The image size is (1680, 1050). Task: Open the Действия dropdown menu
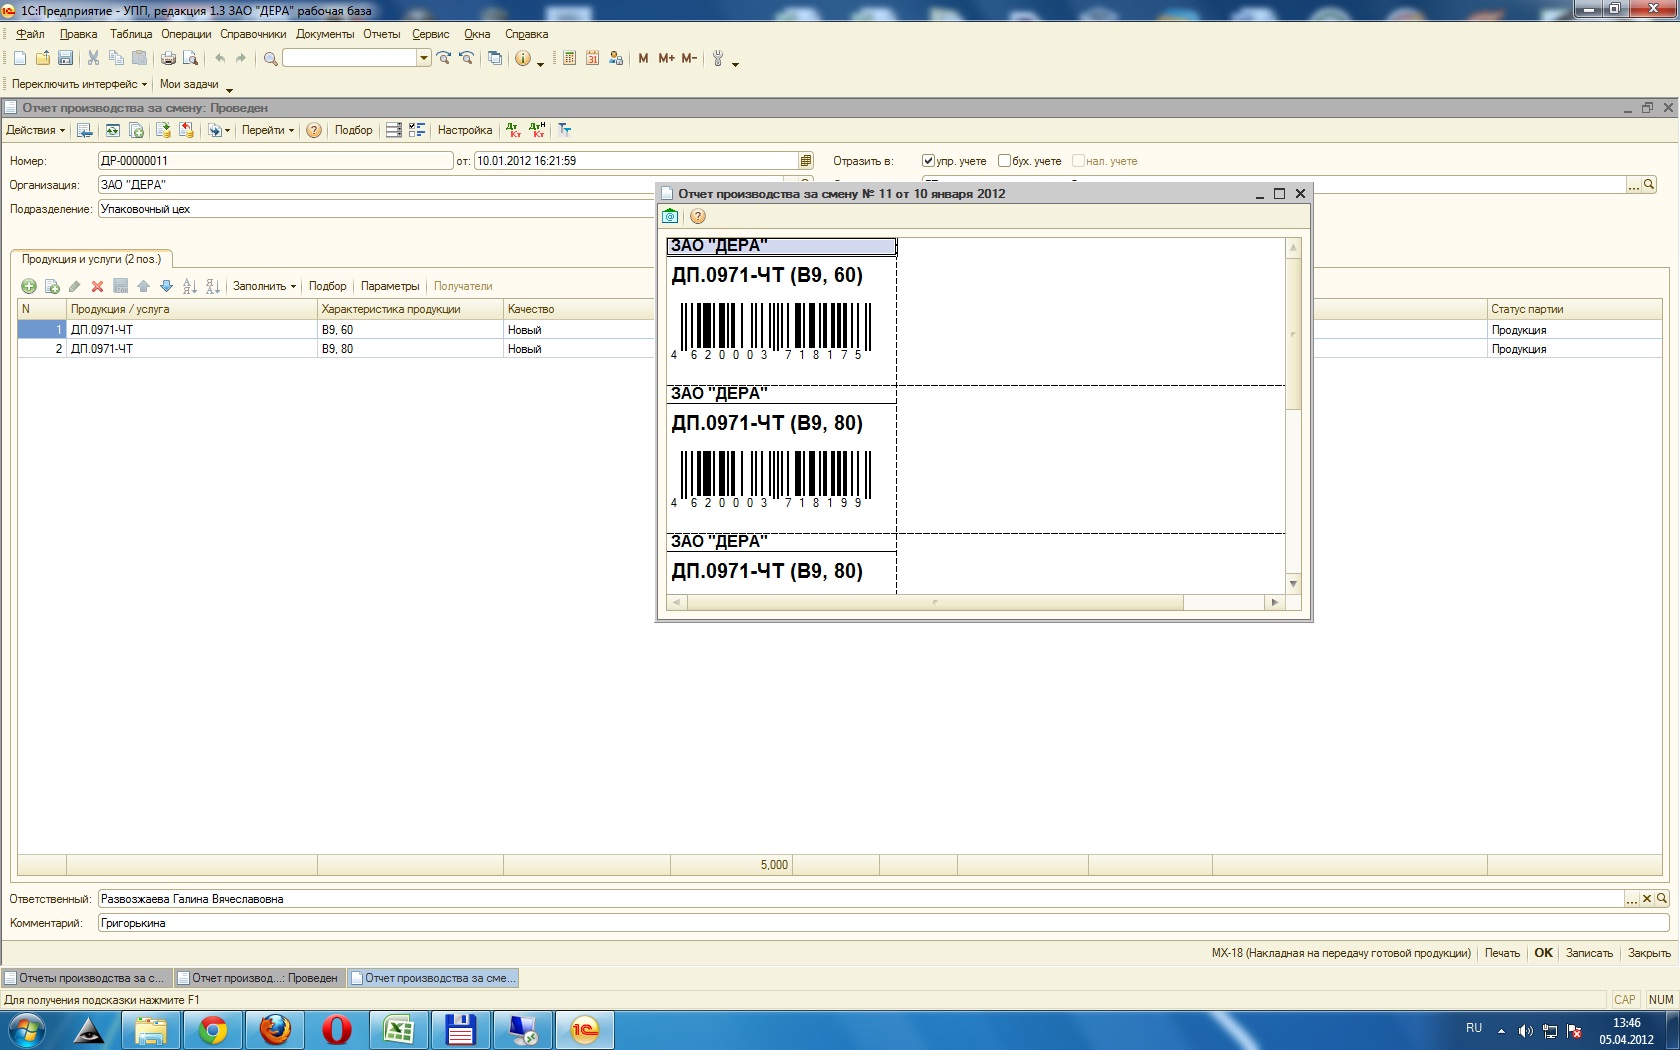(35, 130)
